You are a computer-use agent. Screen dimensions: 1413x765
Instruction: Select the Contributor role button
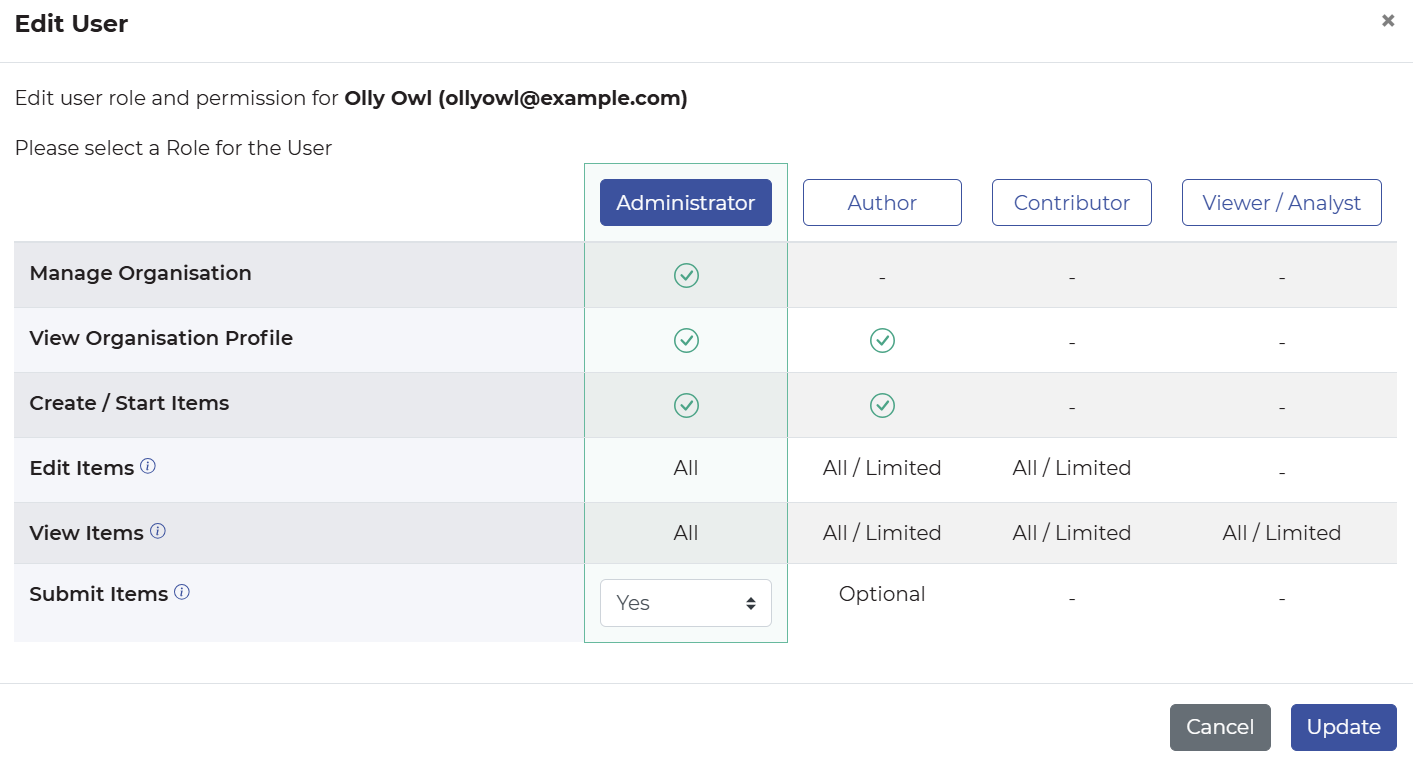[1071, 202]
